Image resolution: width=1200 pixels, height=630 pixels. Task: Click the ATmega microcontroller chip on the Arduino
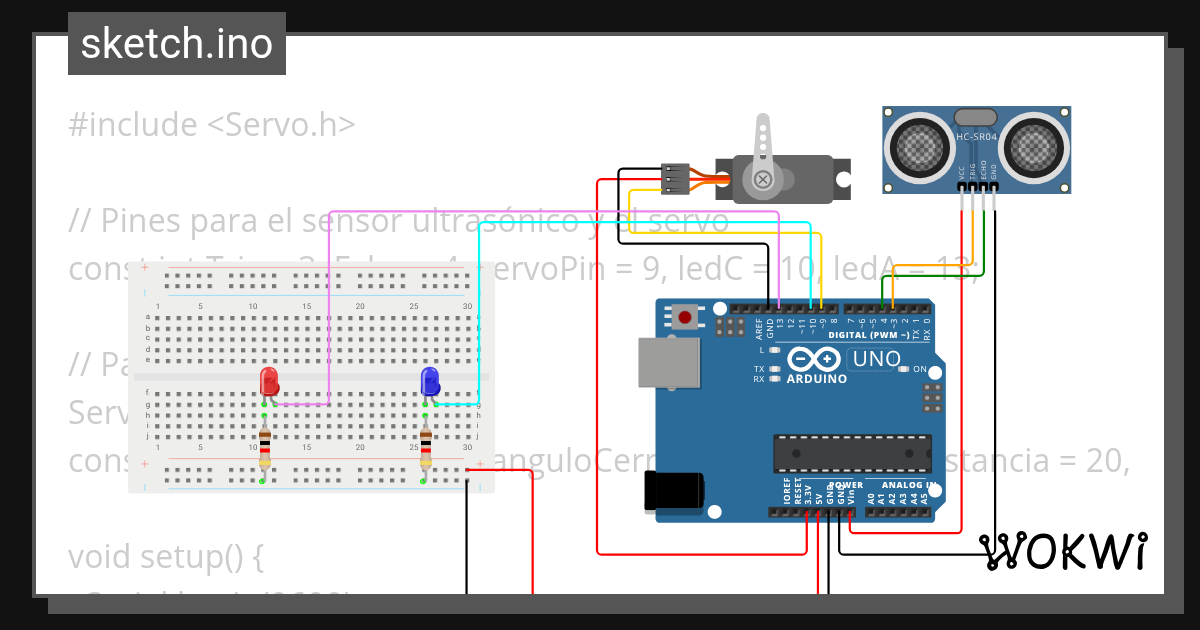click(853, 453)
